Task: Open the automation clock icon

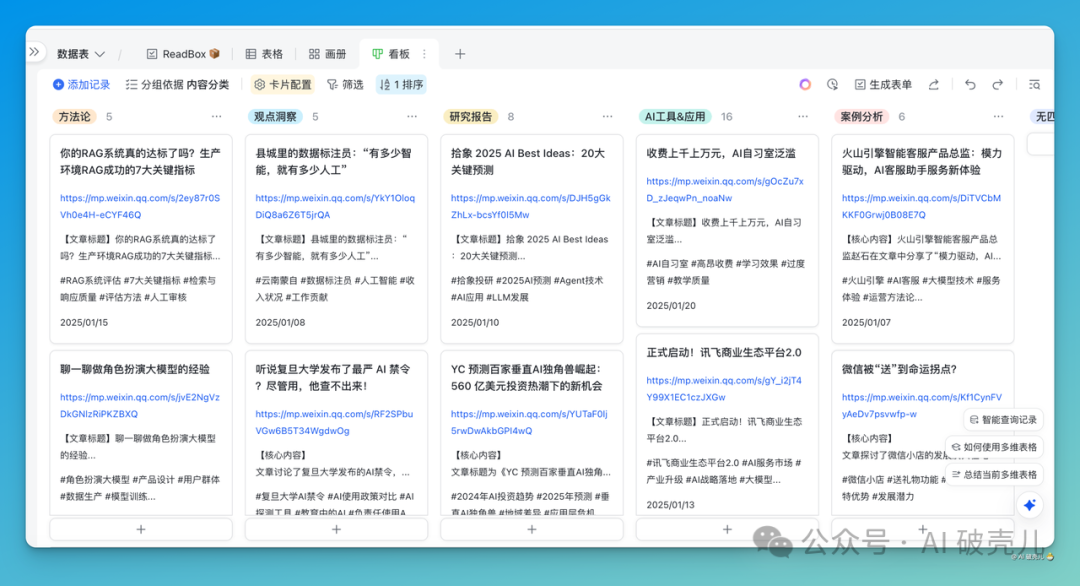Action: [x=832, y=85]
